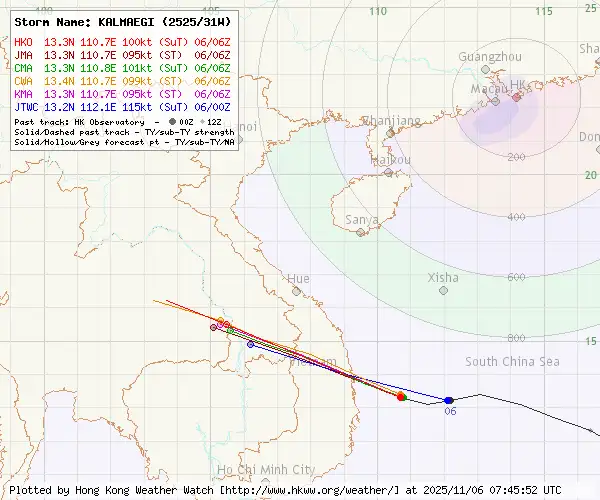Click the red HK location marker

(516, 97)
